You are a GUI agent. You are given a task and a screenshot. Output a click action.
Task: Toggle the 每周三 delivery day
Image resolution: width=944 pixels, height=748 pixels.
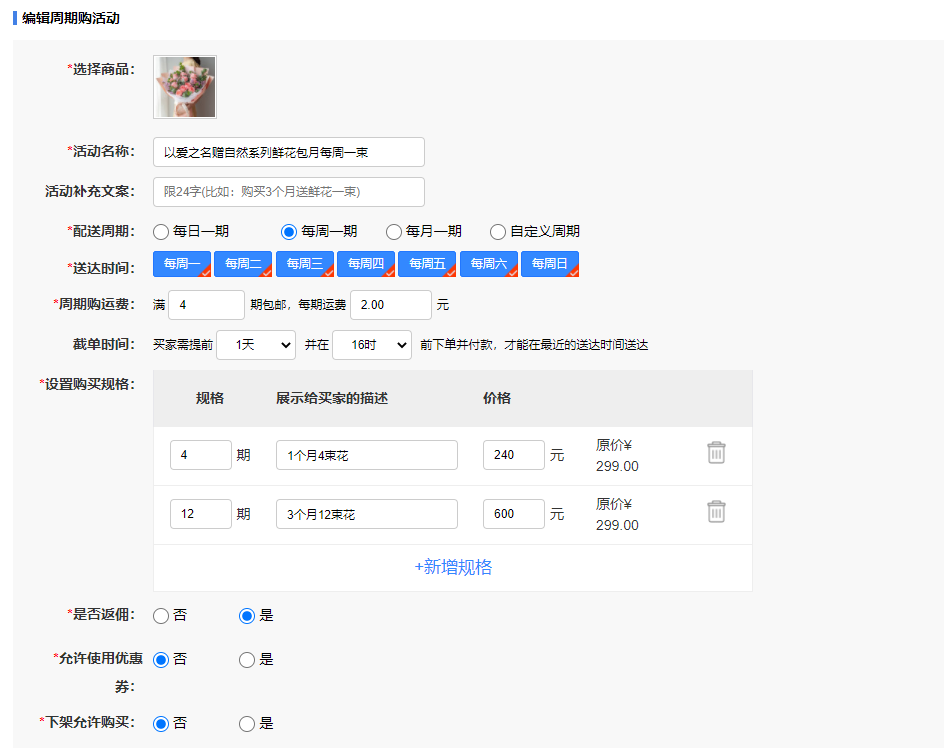304,264
